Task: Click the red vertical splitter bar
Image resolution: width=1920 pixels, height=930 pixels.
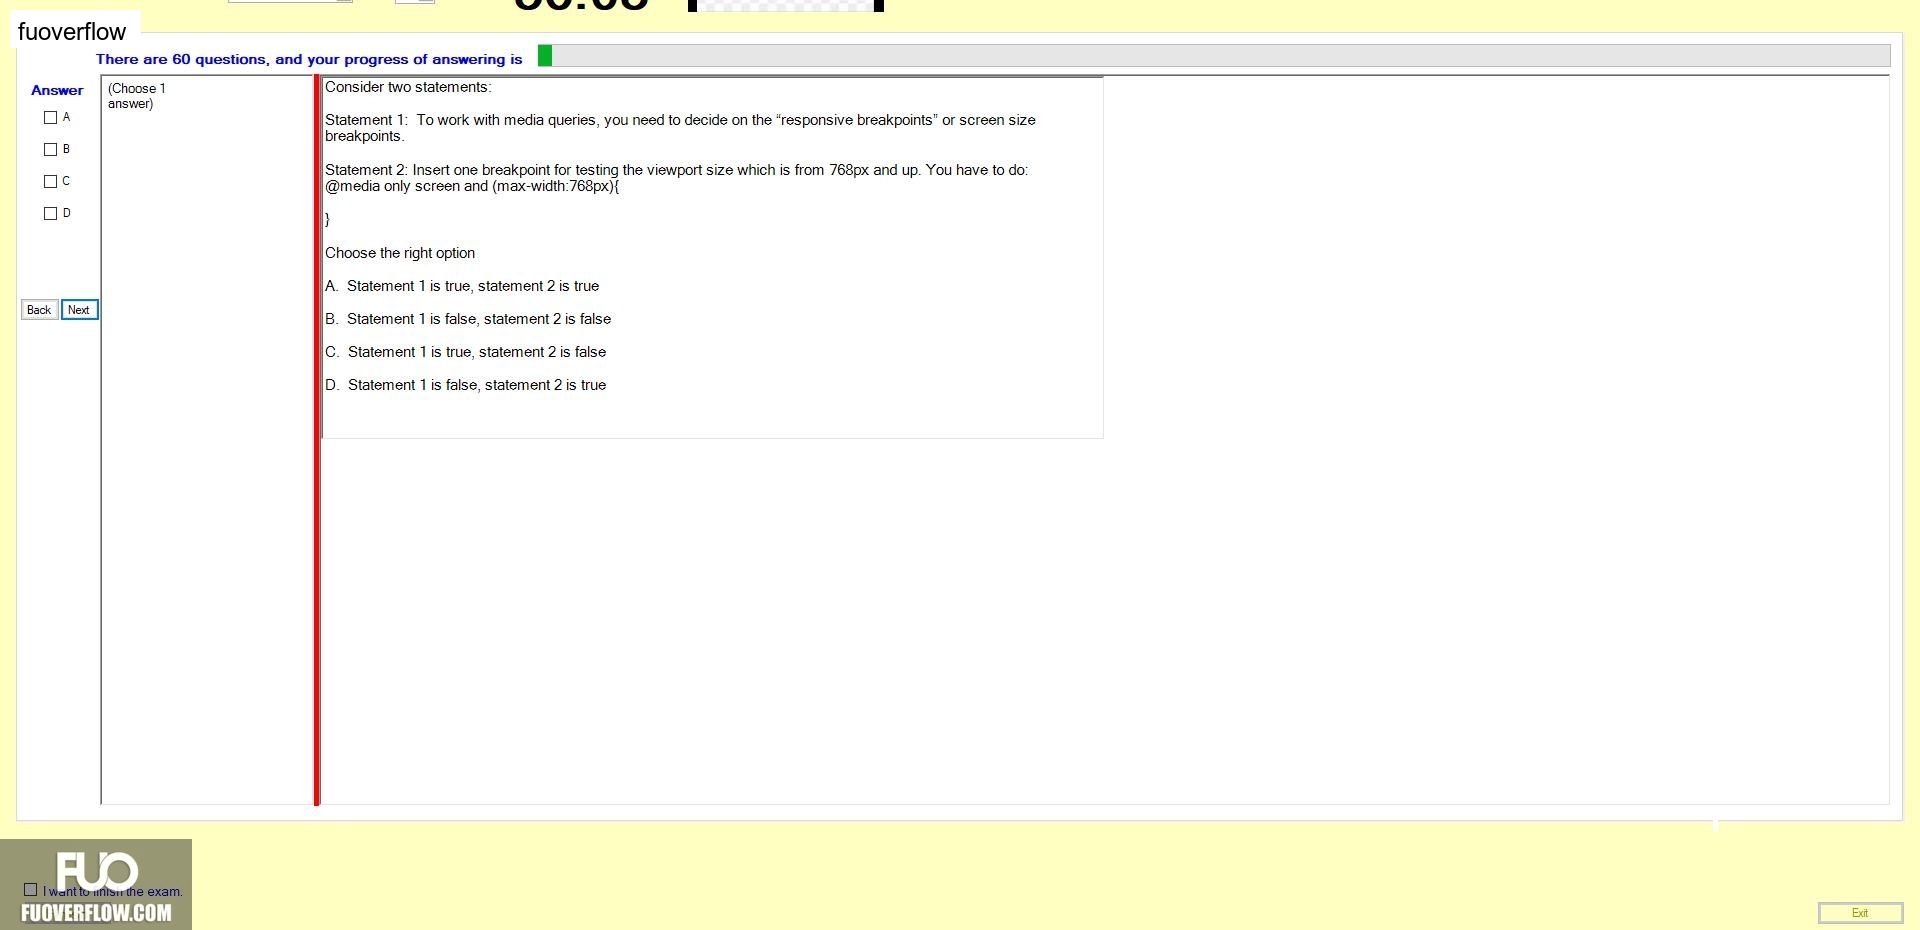Action: (x=317, y=440)
